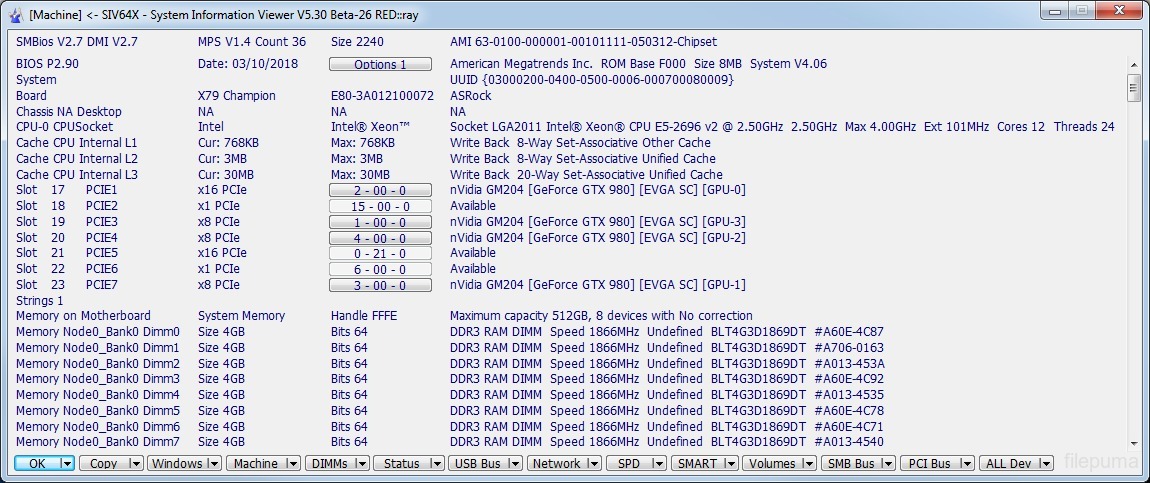Open the USB Bus view
The image size is (1150, 483).
point(477,464)
